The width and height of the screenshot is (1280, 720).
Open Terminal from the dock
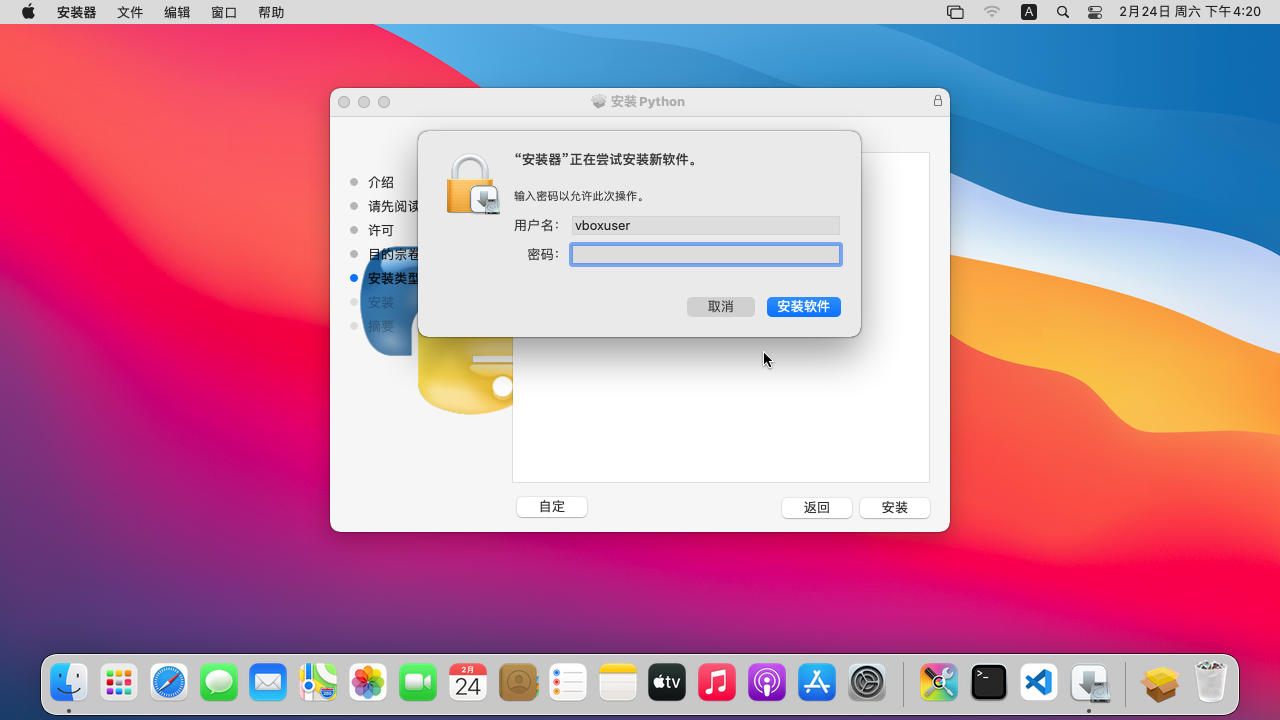989,683
